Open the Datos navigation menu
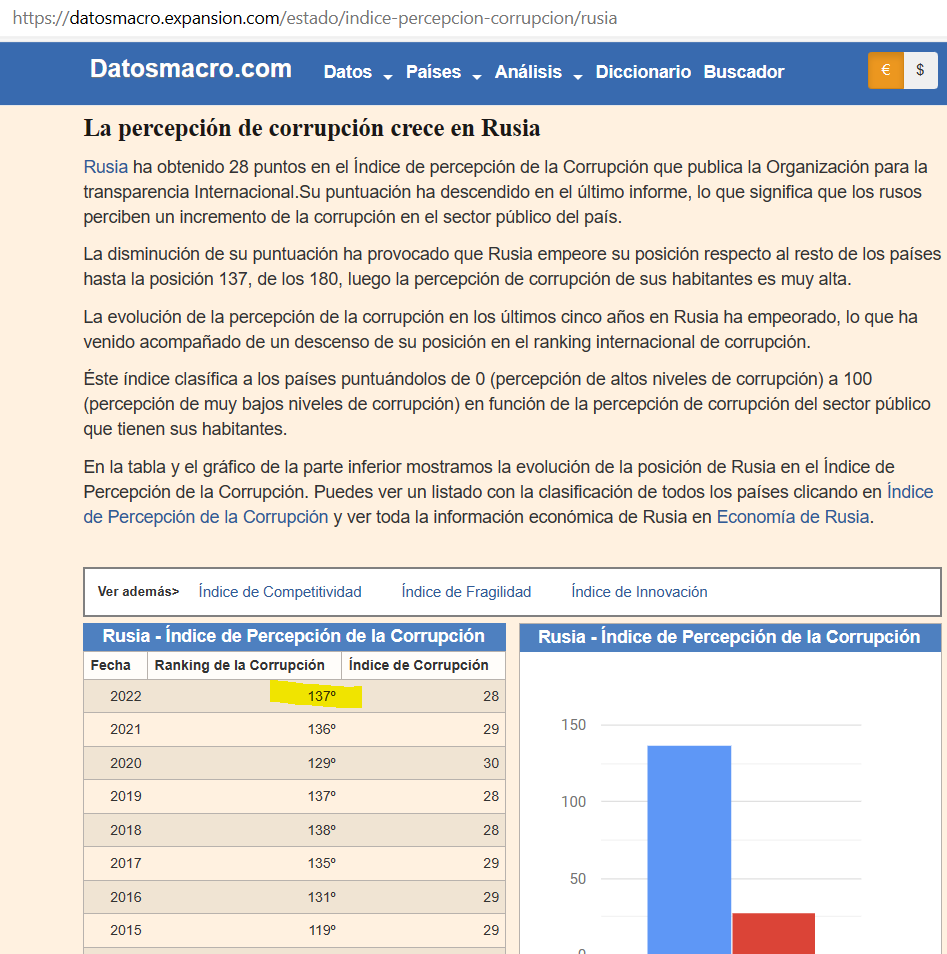947x954 pixels. click(x=348, y=72)
